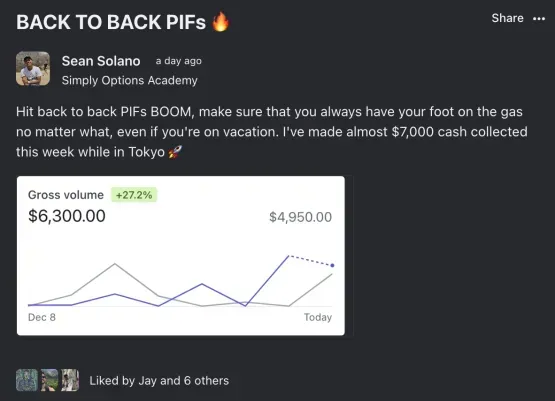Open Sean Solano's profile picture
Viewport: 555px width, 401px height.
coord(33,69)
